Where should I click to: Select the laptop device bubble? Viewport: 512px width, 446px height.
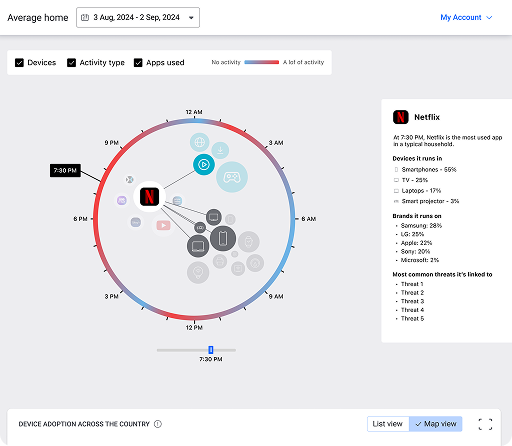click(x=198, y=246)
